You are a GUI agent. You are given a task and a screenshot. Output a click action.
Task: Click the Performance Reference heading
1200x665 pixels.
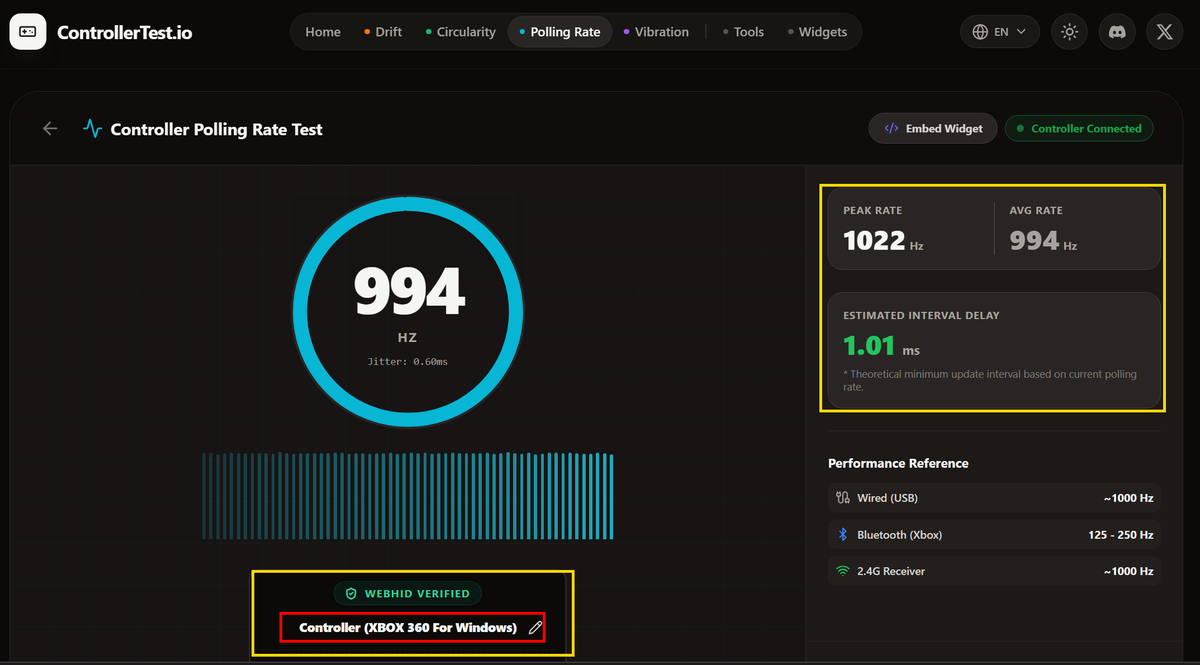pyautogui.click(x=898, y=463)
